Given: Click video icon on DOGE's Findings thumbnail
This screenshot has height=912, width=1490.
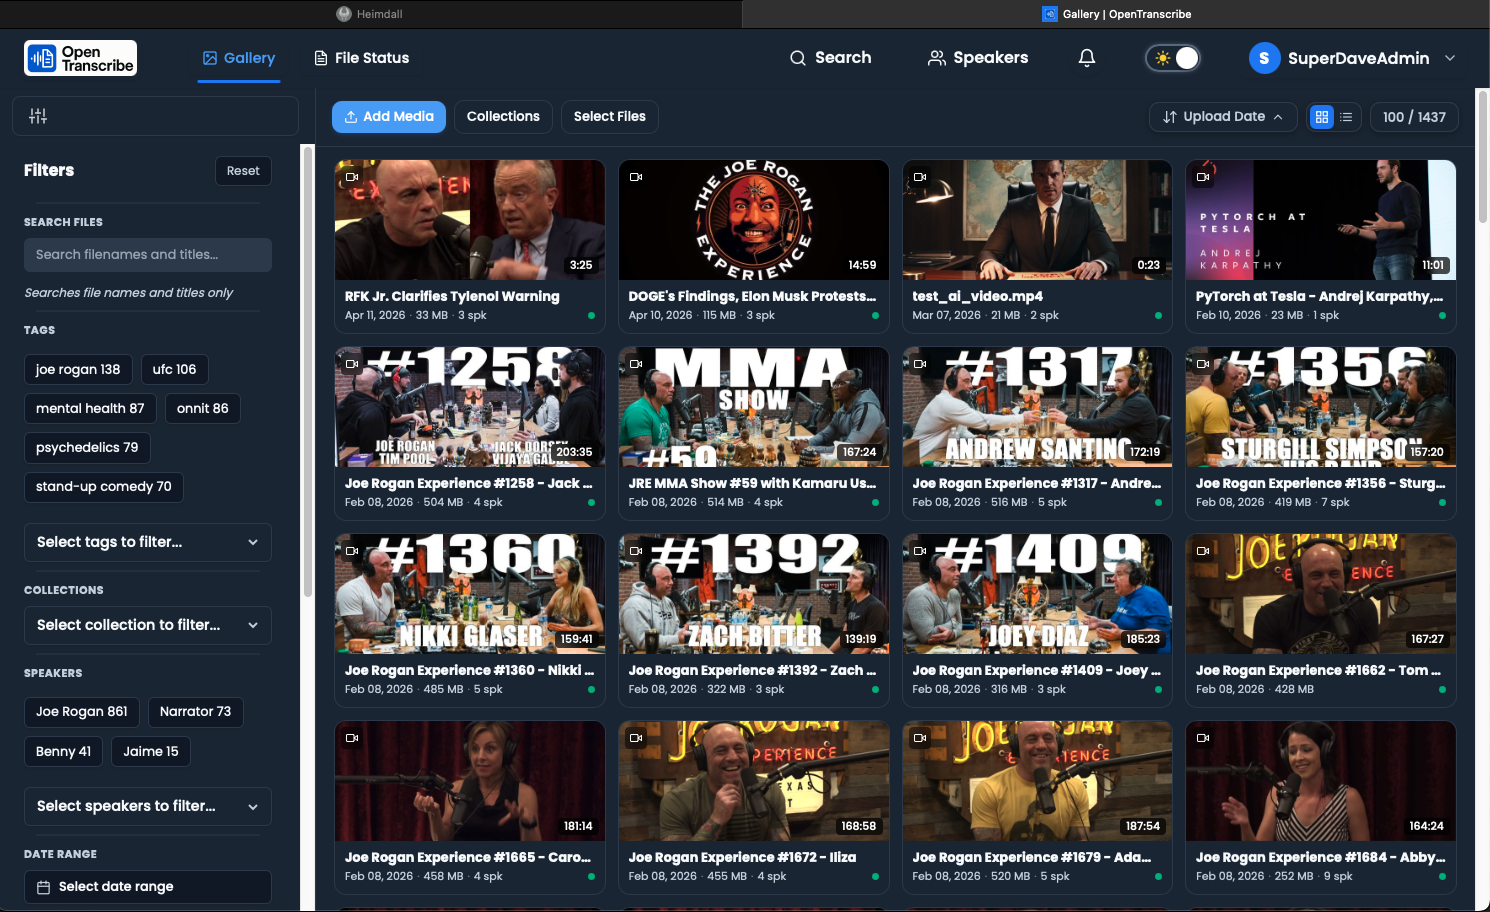Looking at the screenshot, I should coord(636,177).
